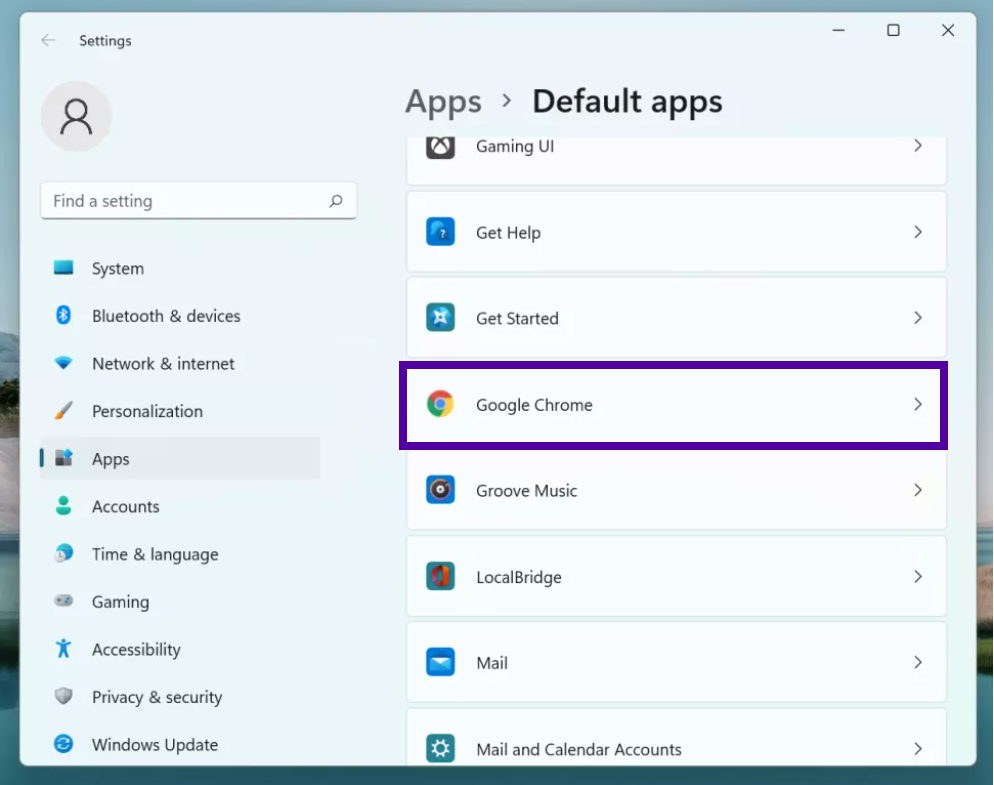This screenshot has width=994, height=785.
Task: Select the Time & language label
Action: tap(155, 554)
